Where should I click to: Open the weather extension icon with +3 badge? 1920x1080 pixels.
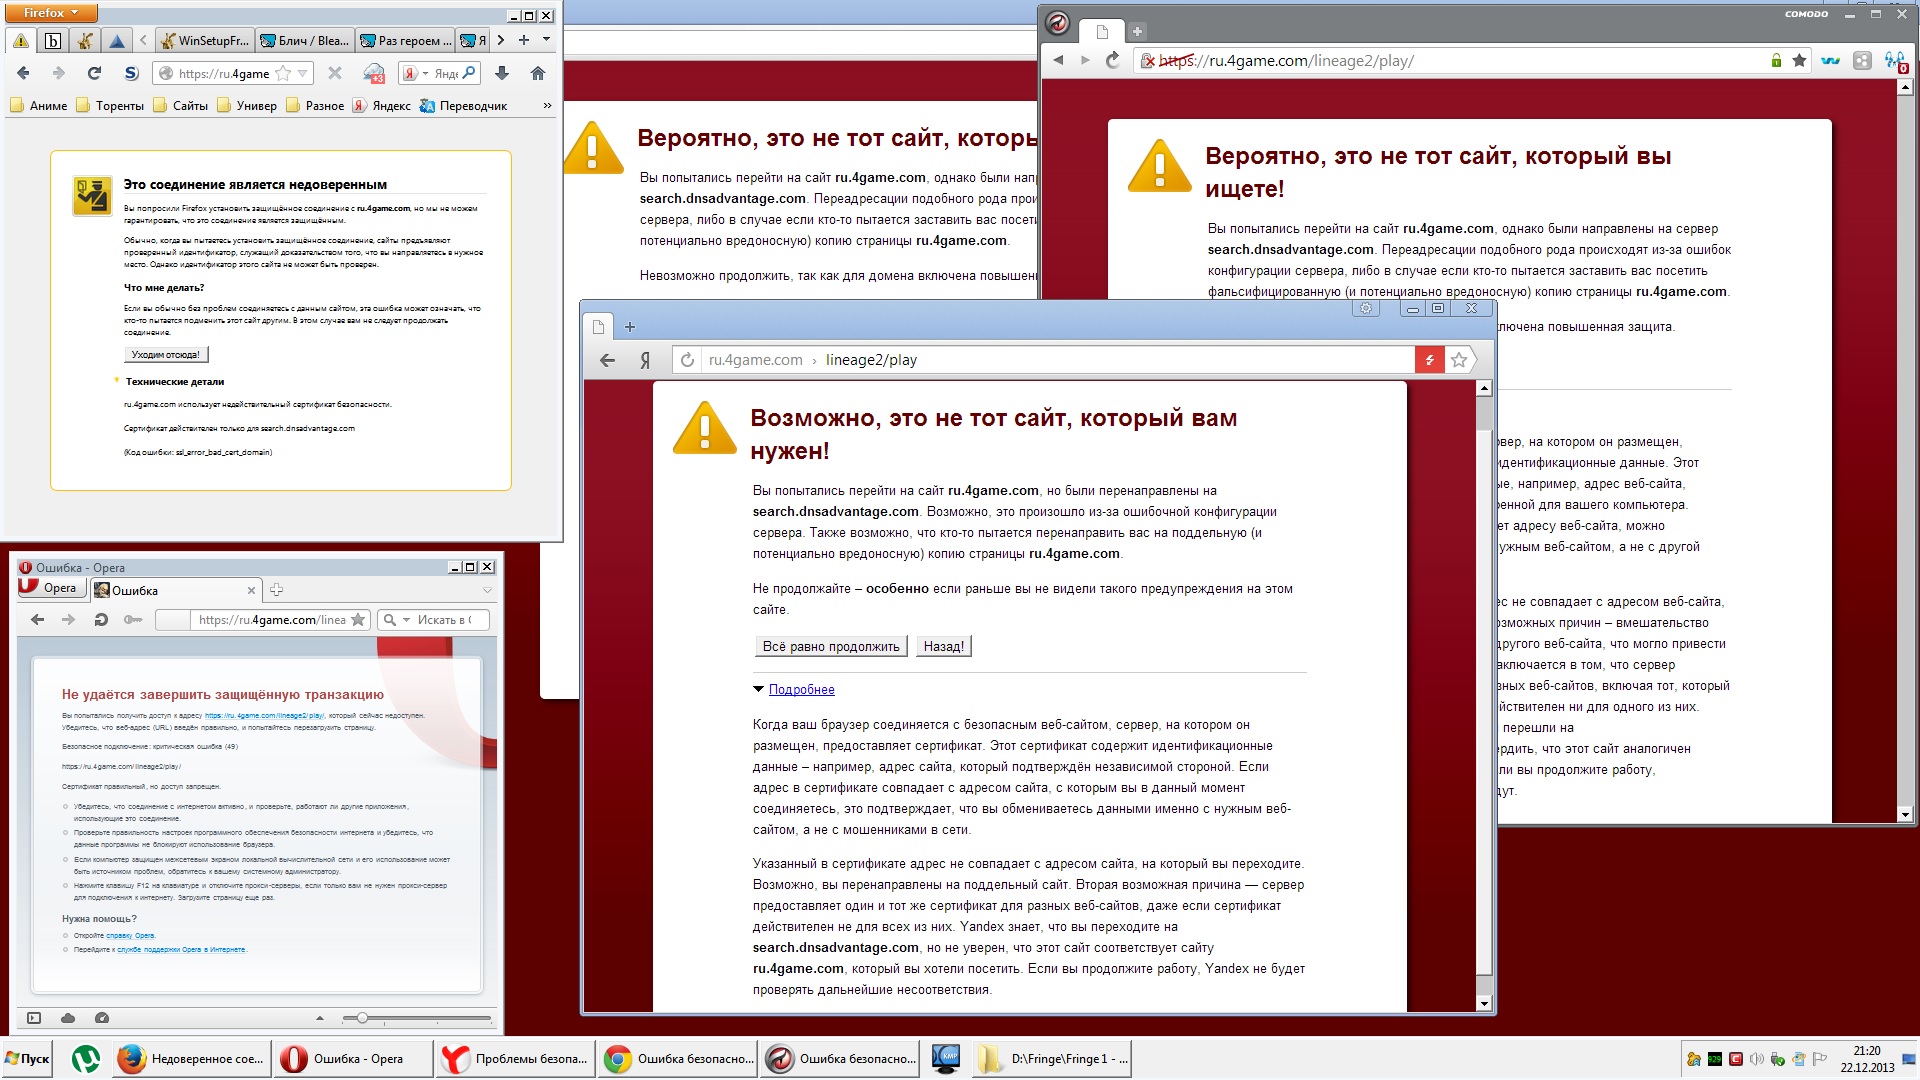374,73
